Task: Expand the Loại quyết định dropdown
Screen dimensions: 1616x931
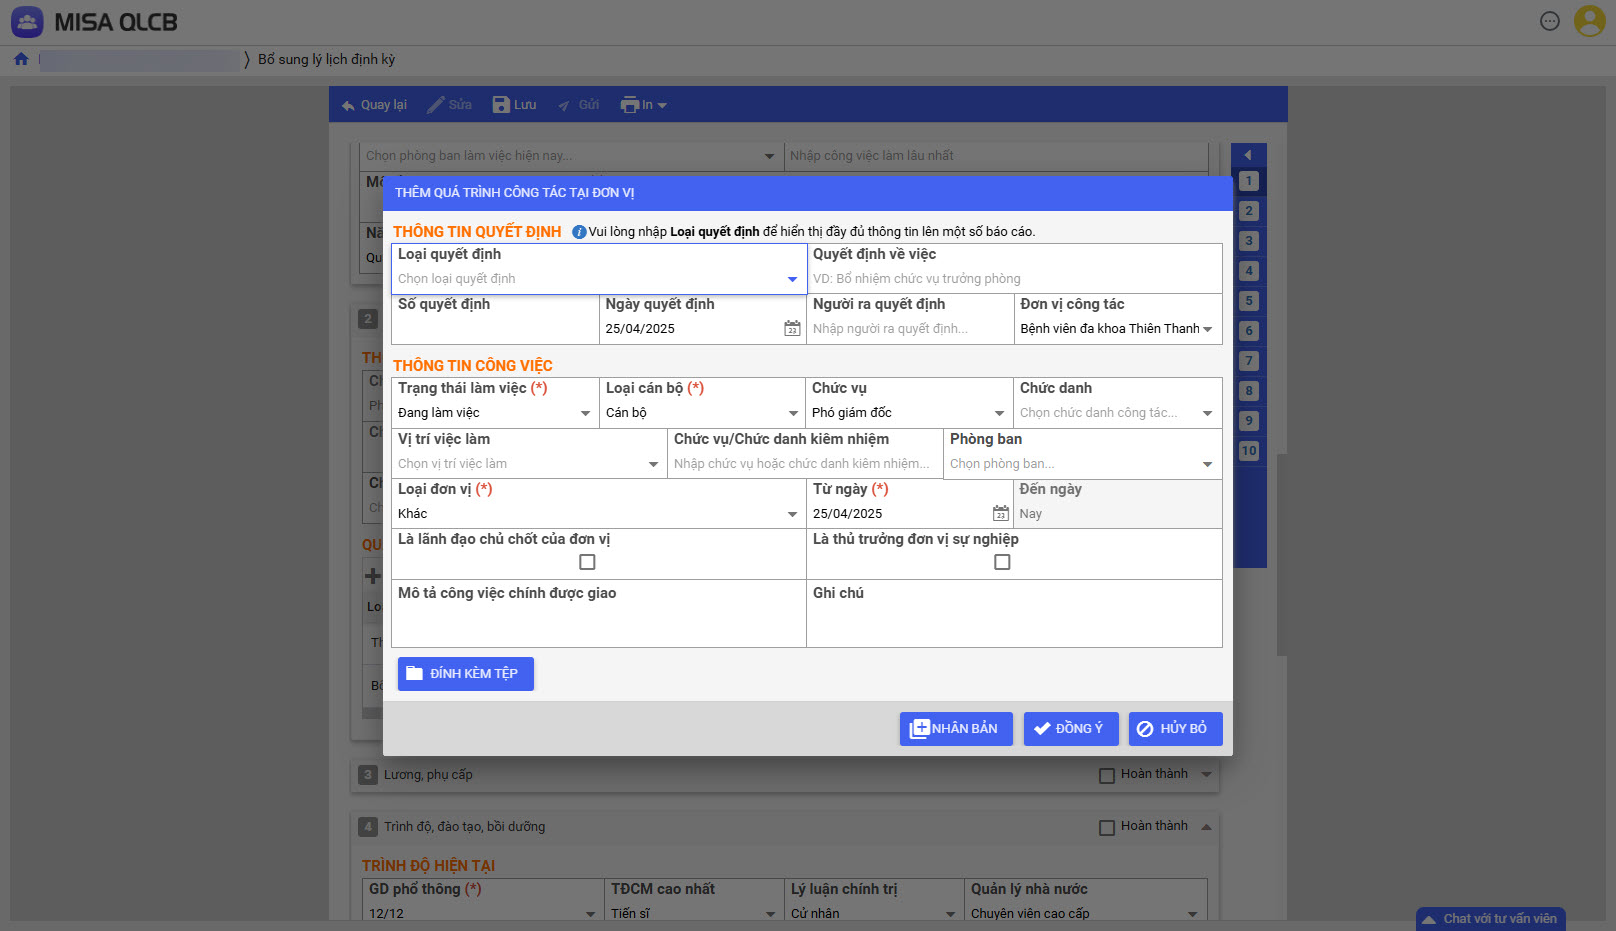Action: 792,279
